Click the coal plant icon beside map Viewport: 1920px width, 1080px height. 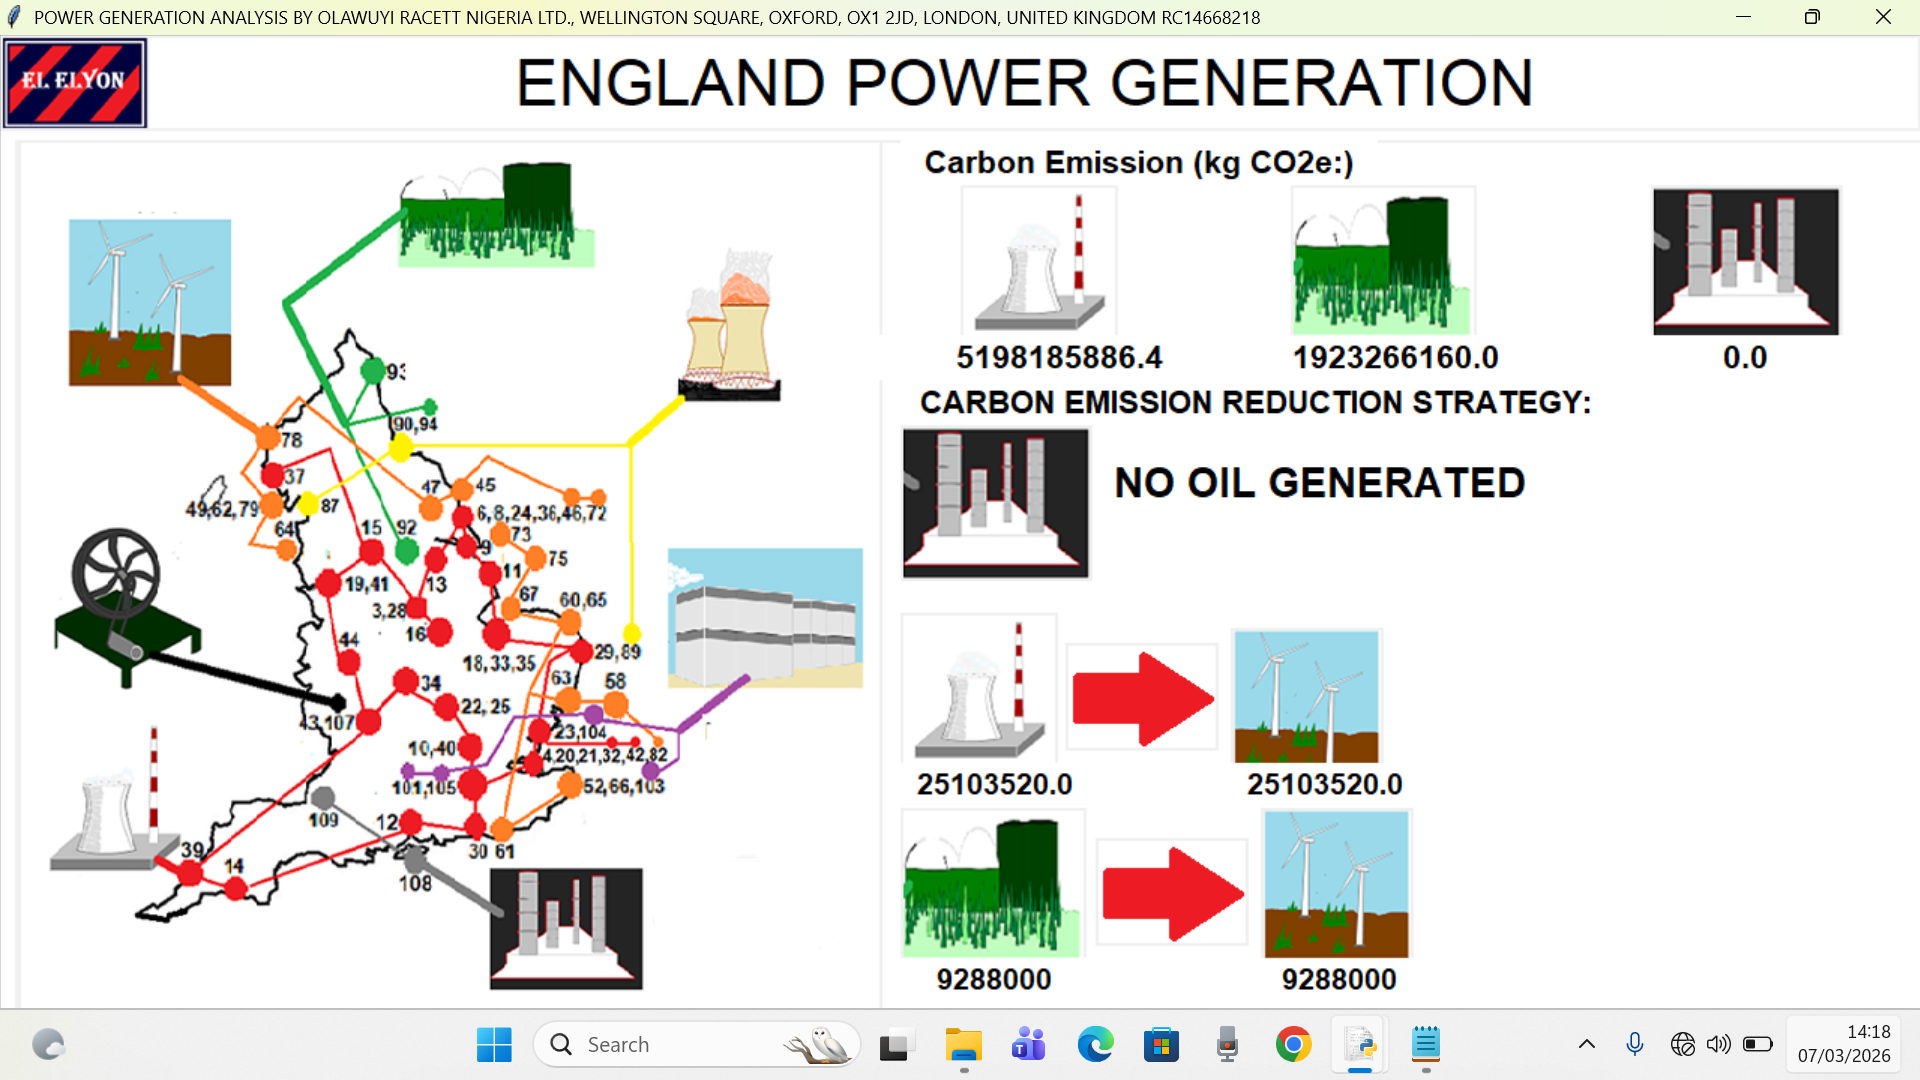(x=115, y=805)
